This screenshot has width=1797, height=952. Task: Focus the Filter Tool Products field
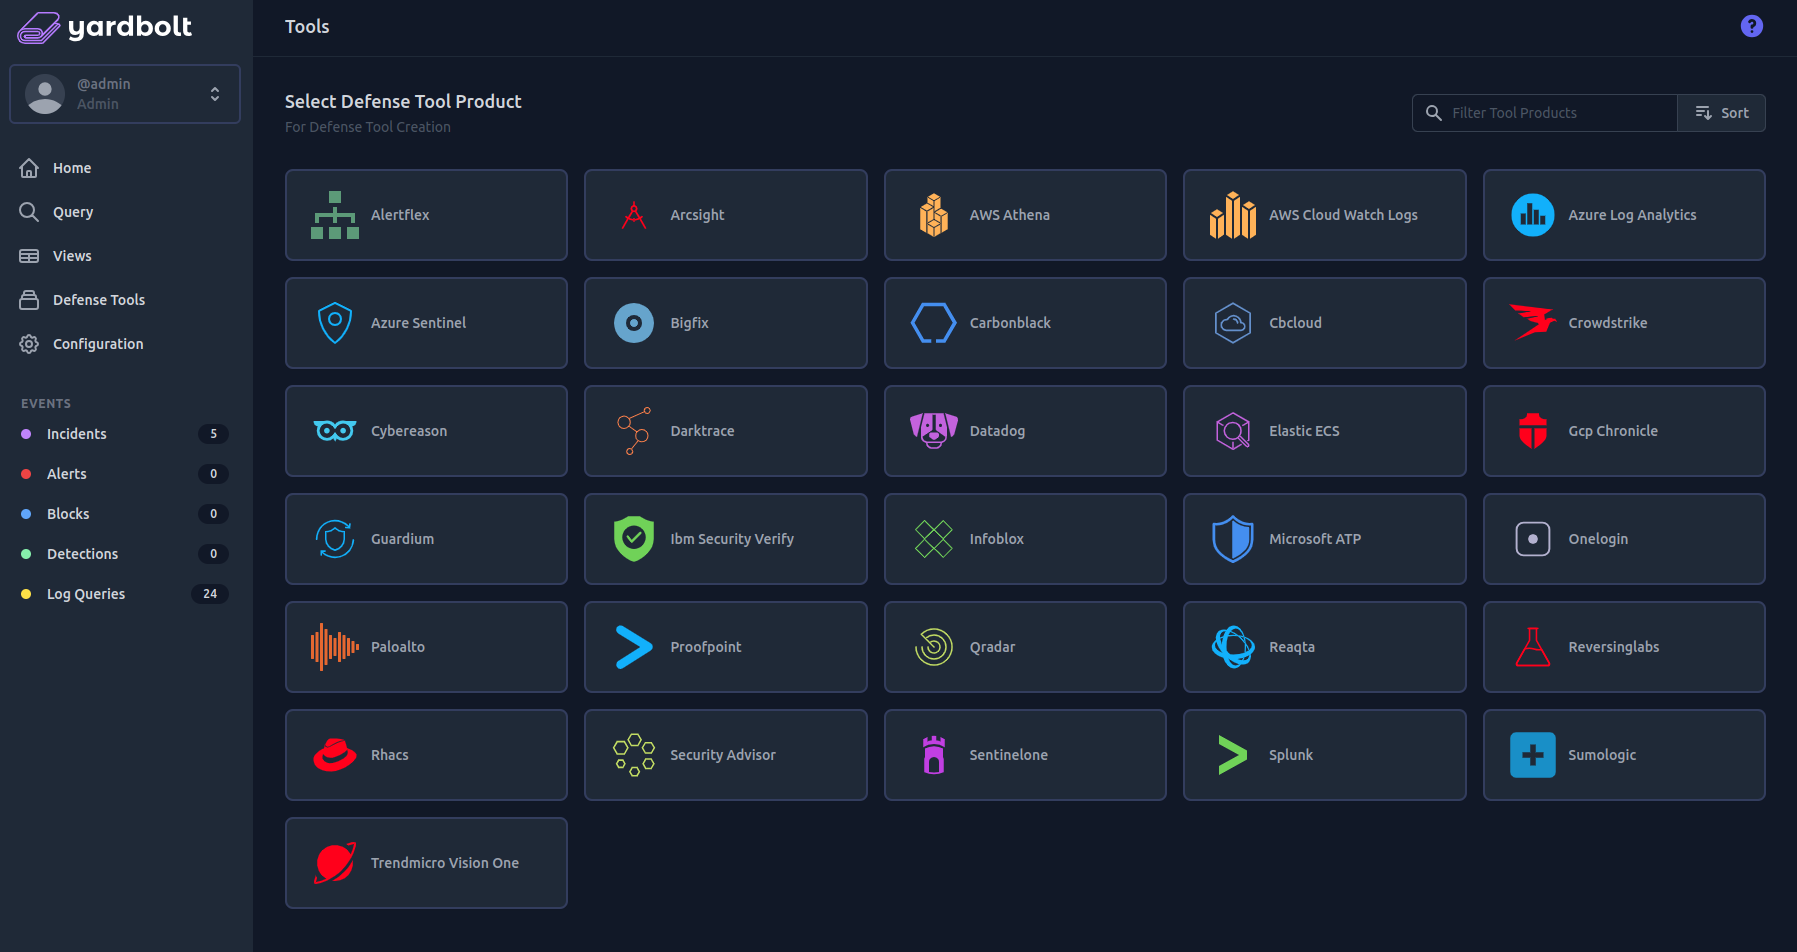click(x=1545, y=113)
